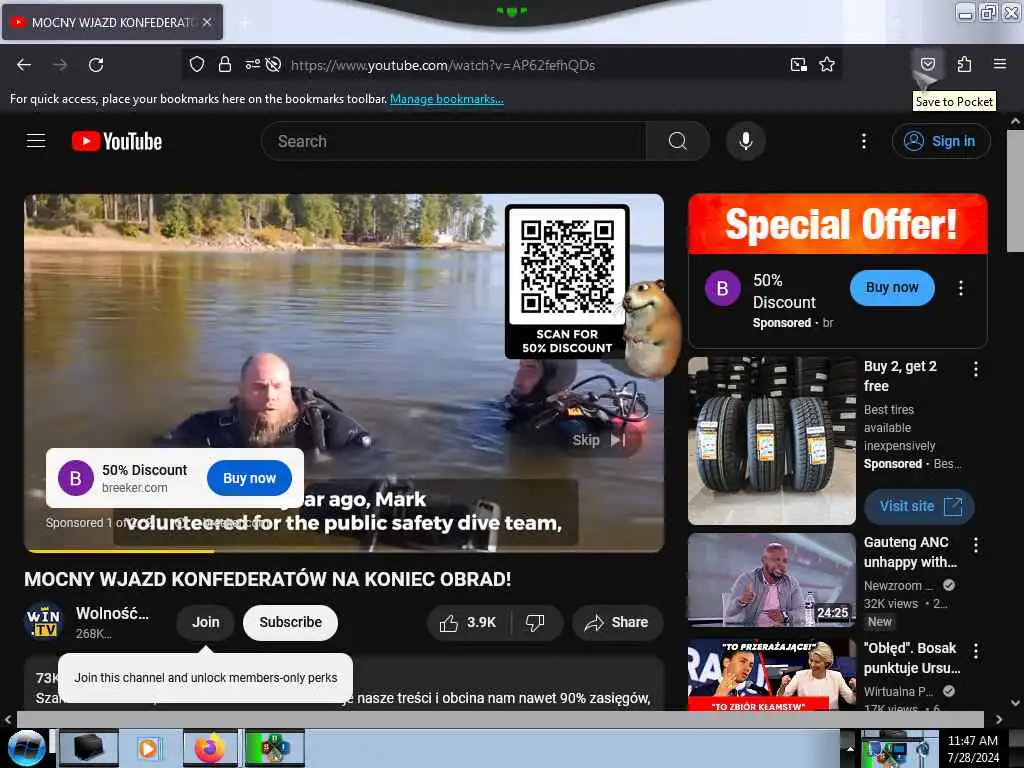Open YouTube settings three-dot menu

(x=863, y=141)
